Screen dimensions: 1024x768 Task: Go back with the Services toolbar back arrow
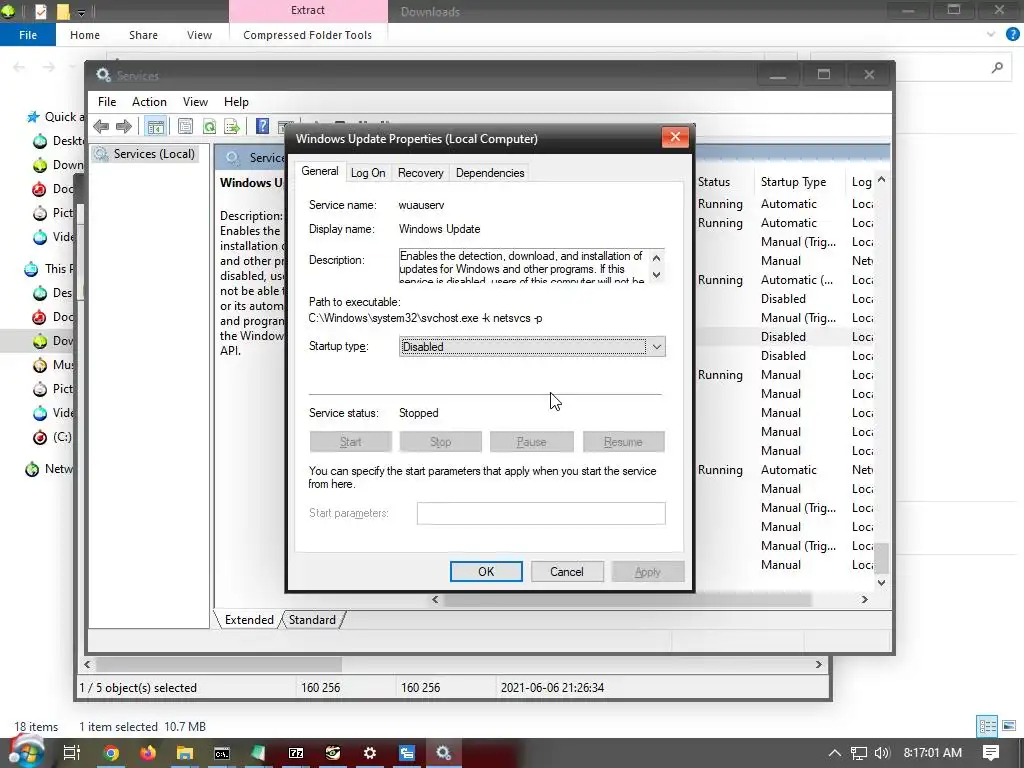101,126
